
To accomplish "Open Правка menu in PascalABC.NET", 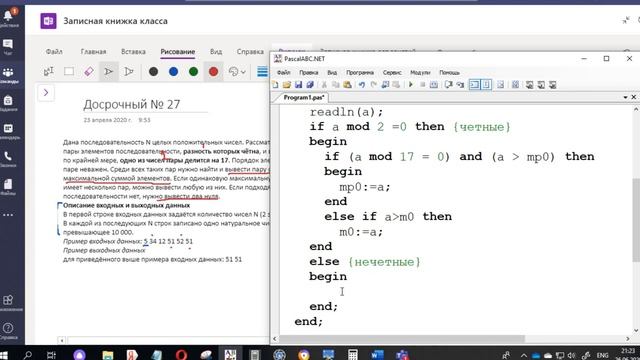I will [309, 72].
